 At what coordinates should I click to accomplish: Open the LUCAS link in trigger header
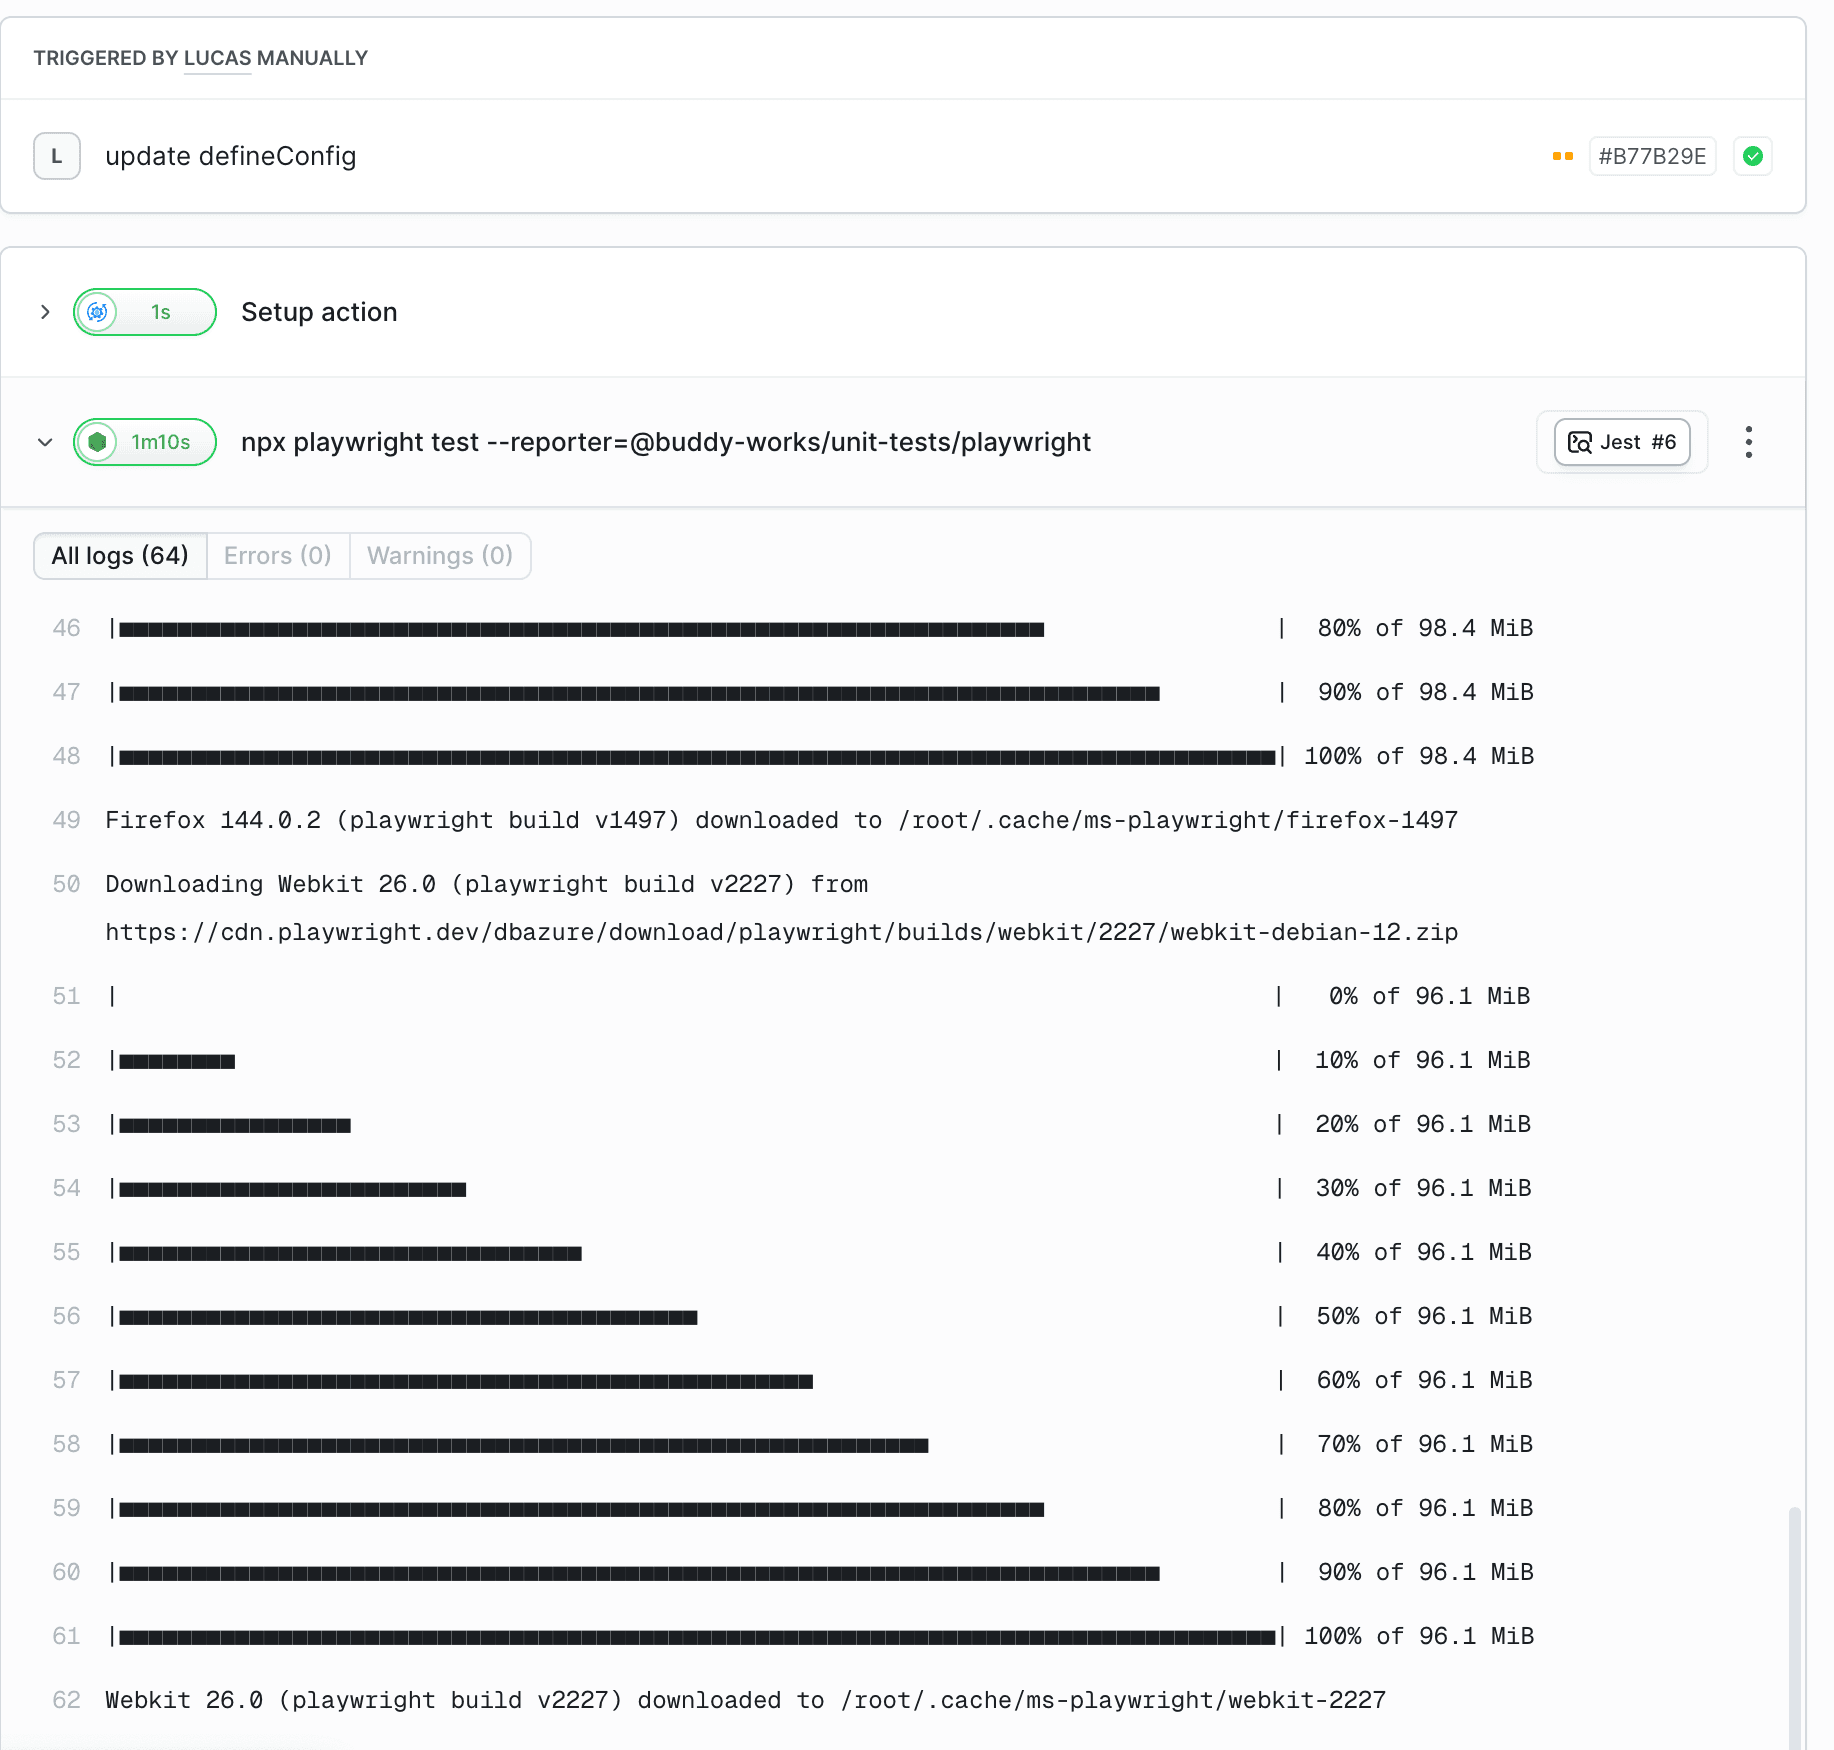tap(216, 58)
